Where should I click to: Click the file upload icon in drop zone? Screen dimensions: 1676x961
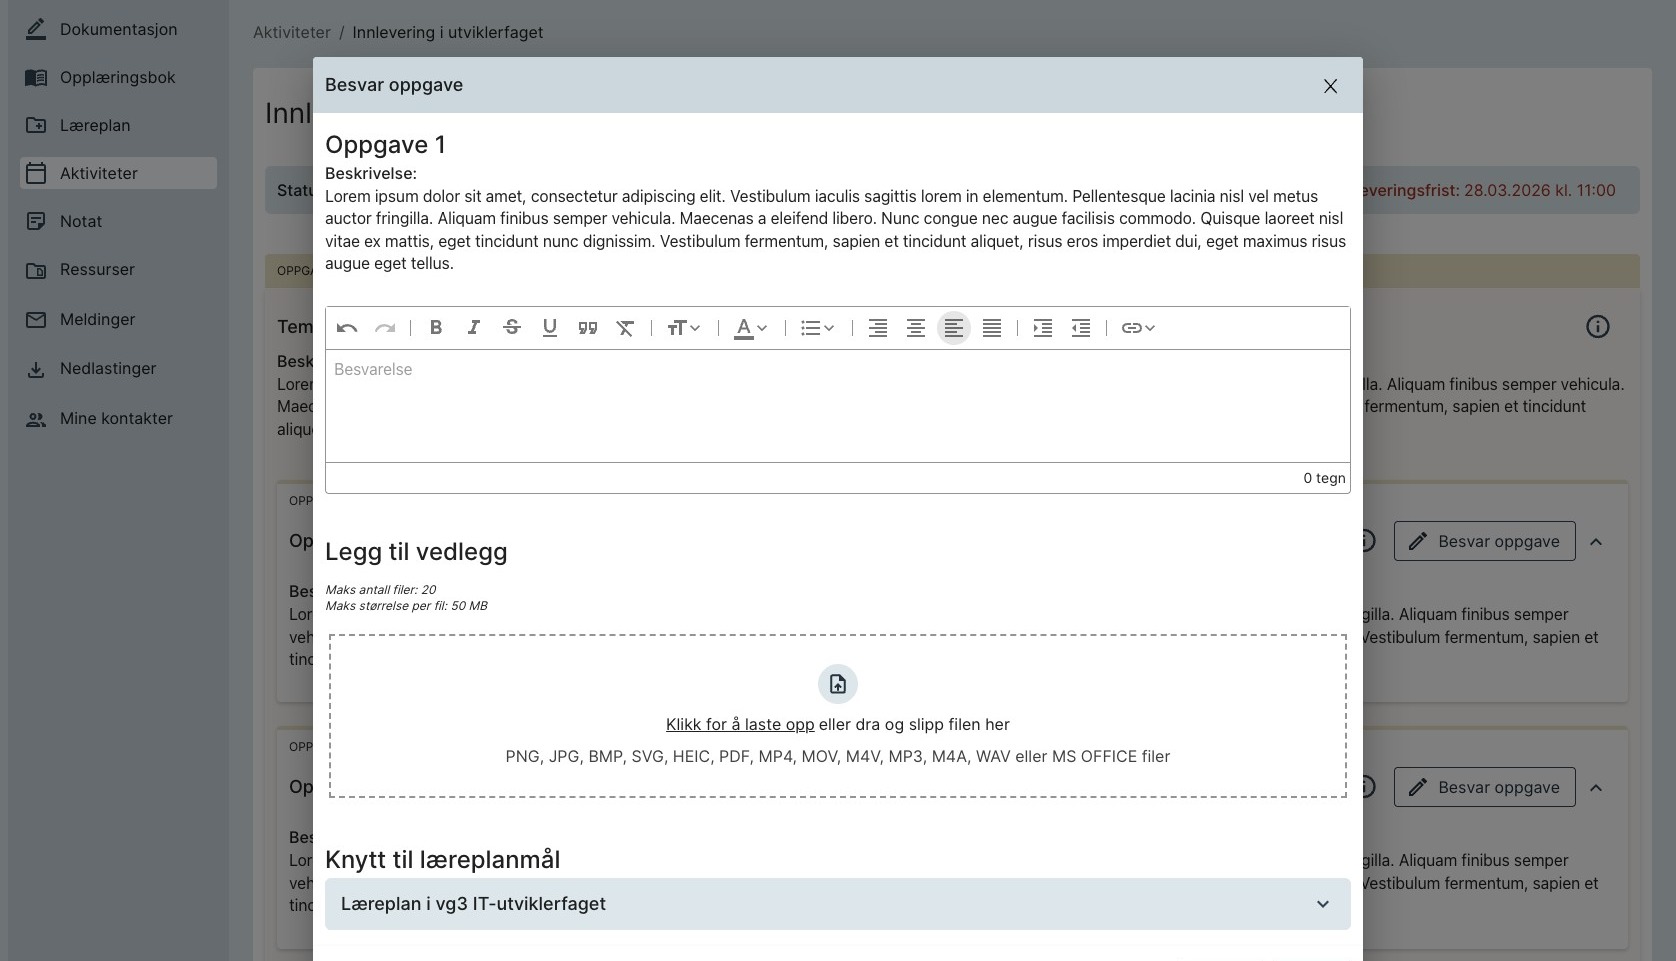(837, 684)
